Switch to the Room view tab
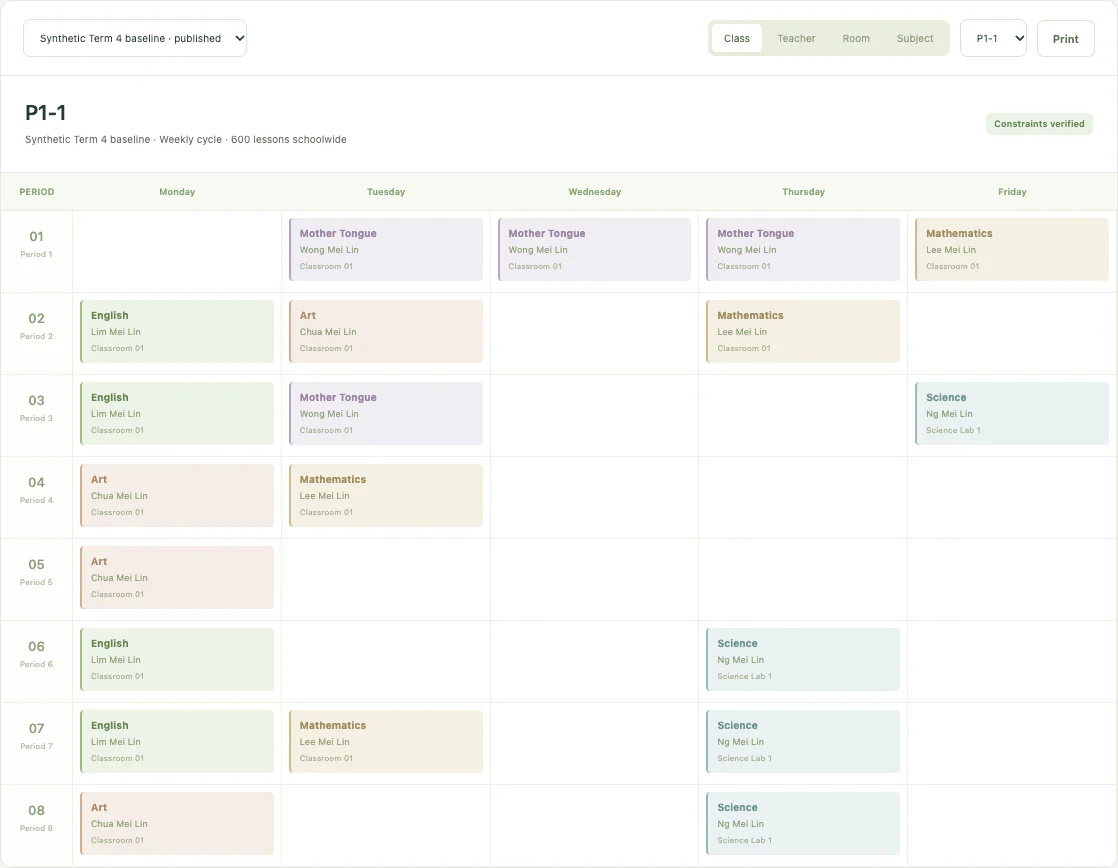 click(856, 39)
